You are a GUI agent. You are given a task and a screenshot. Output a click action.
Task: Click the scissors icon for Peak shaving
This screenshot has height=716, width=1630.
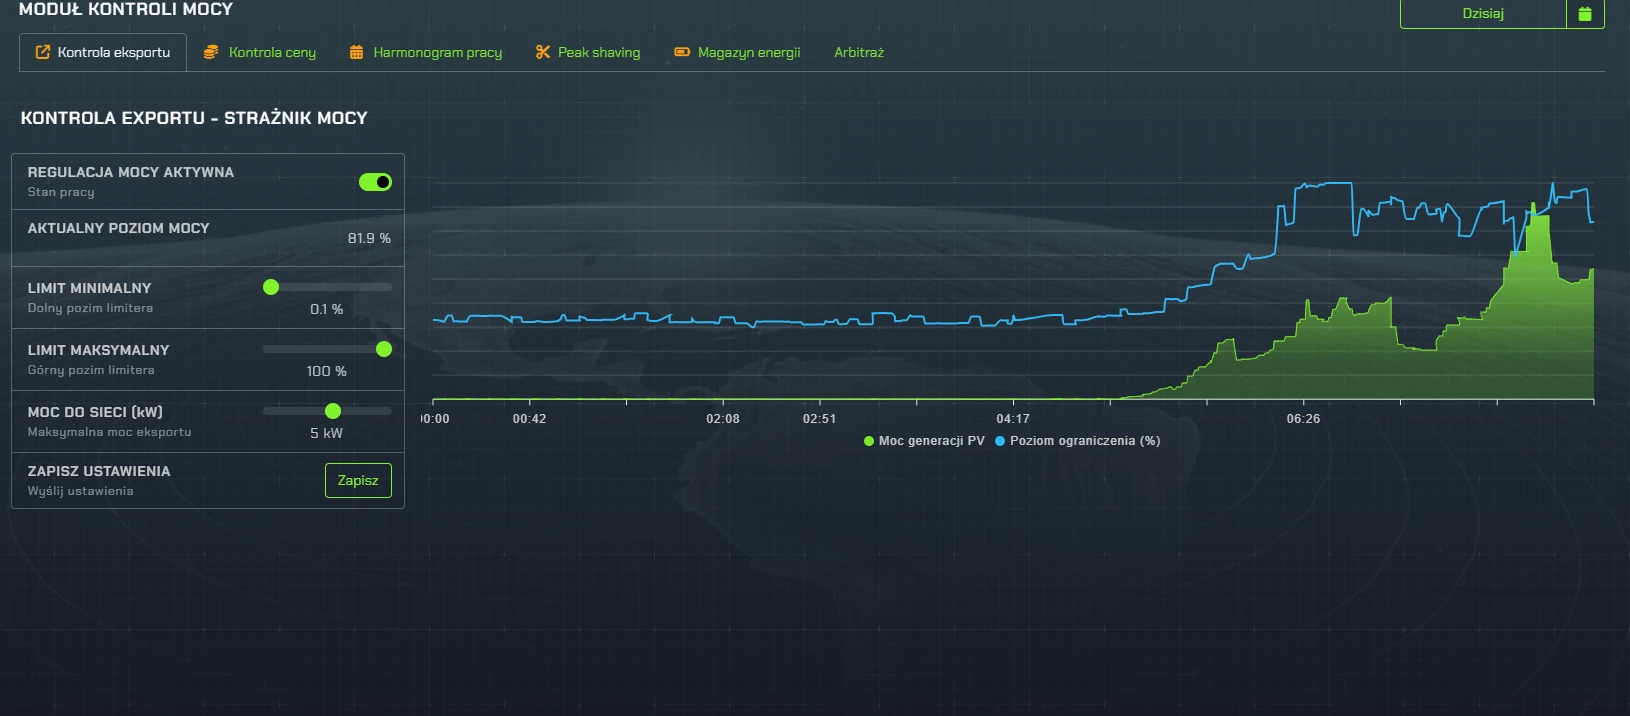click(543, 52)
